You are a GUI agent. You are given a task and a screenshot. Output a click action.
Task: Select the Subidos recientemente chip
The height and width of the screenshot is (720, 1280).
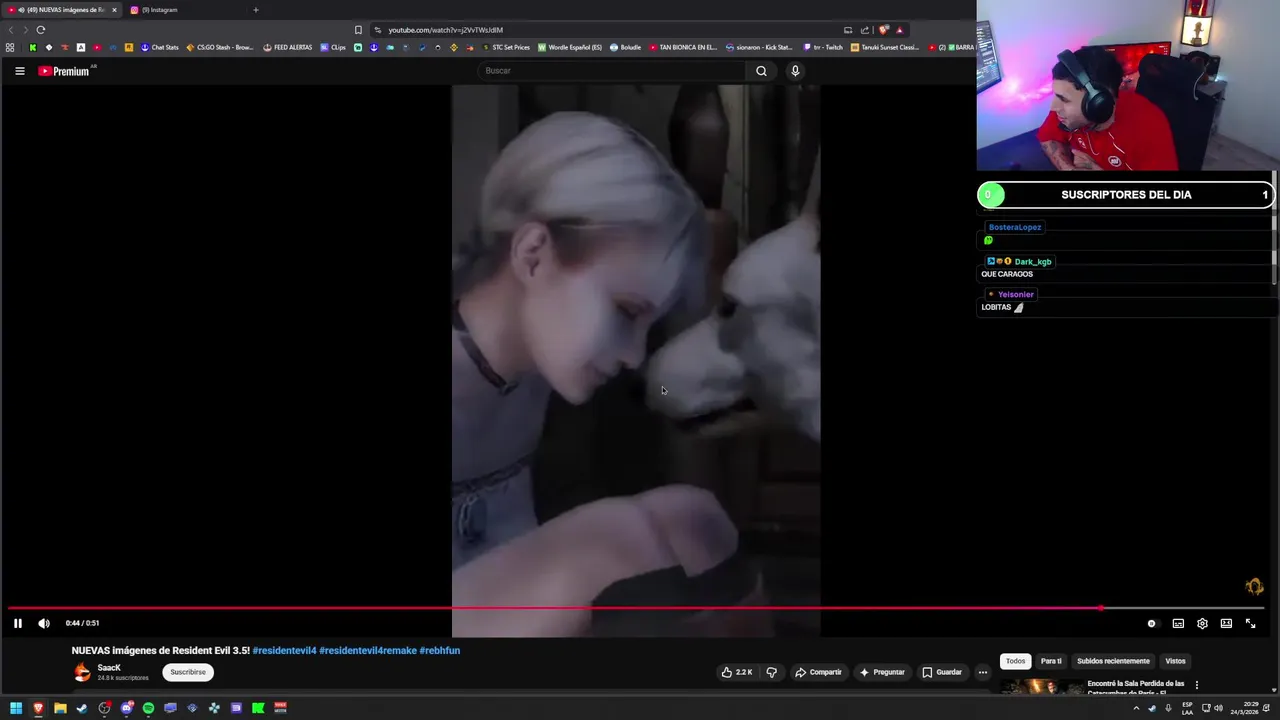(1113, 661)
